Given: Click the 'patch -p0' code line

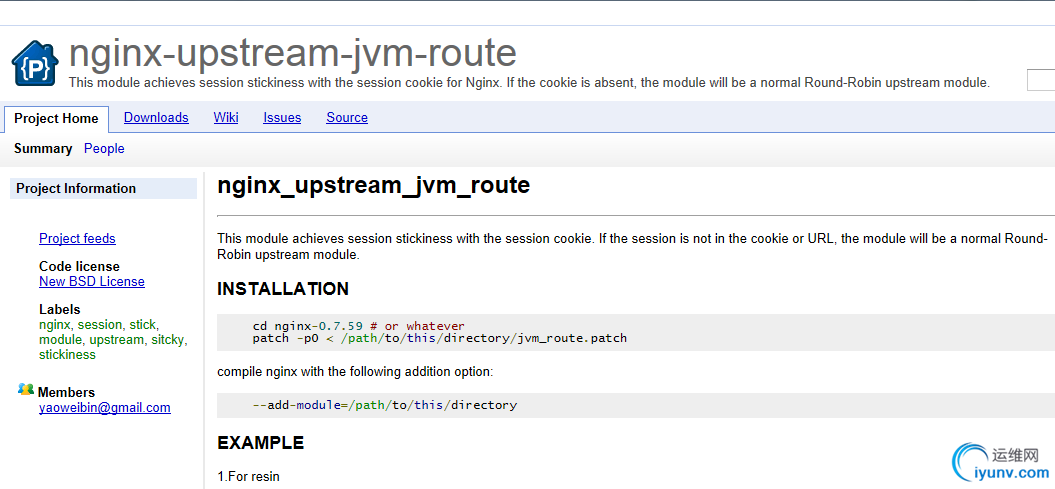Looking at the screenshot, I should point(440,338).
